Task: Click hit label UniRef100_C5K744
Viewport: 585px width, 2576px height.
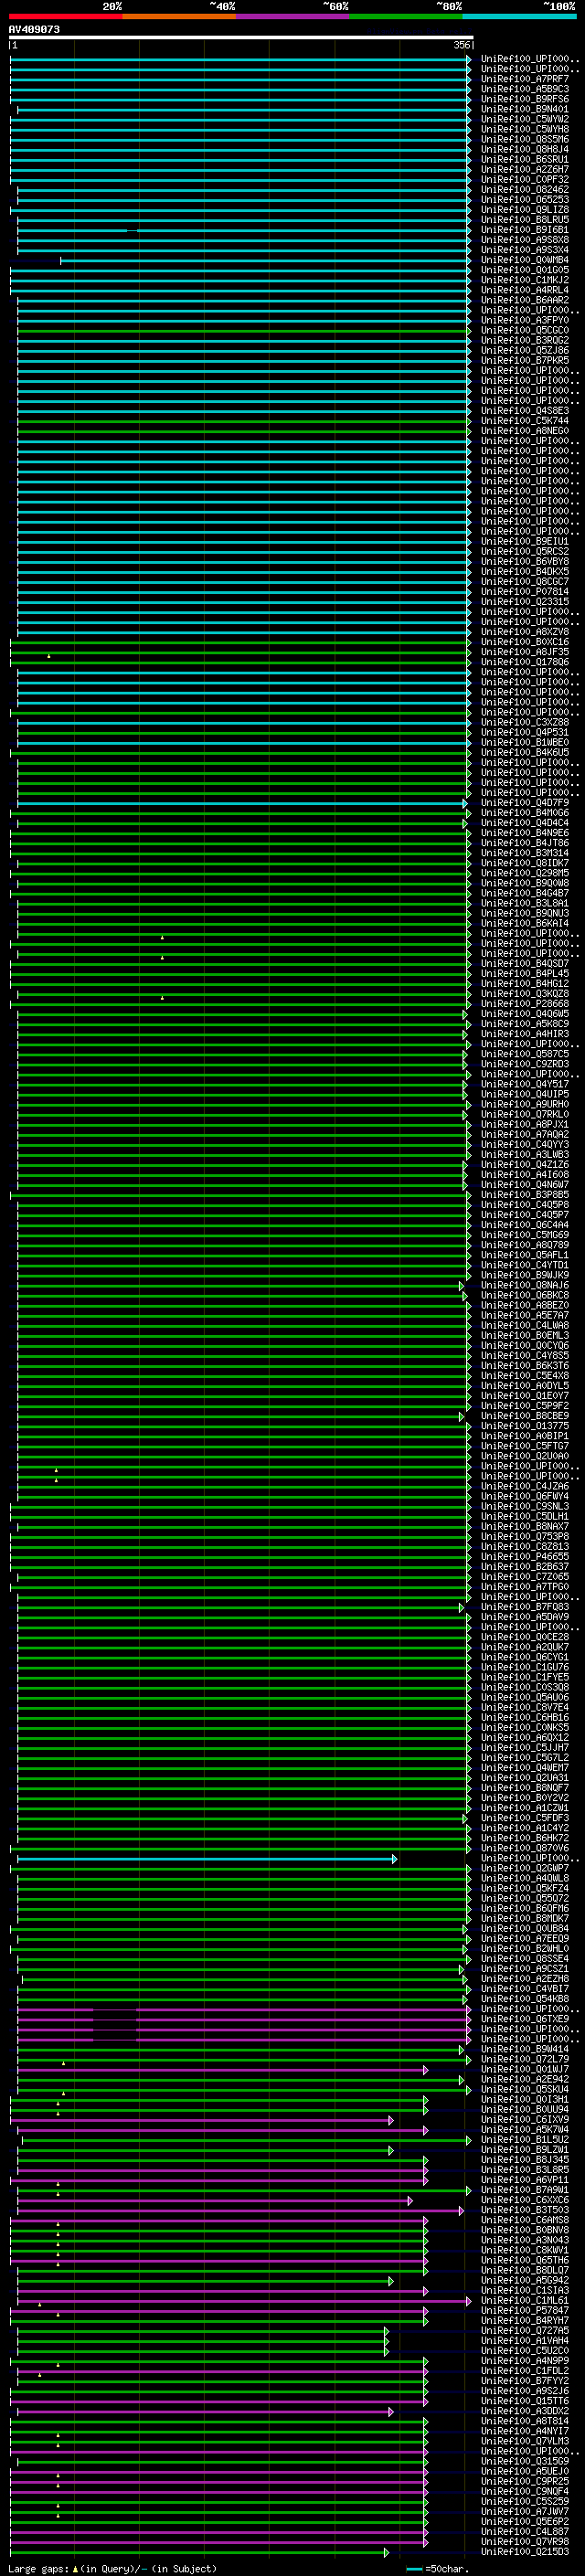Action: (x=524, y=421)
